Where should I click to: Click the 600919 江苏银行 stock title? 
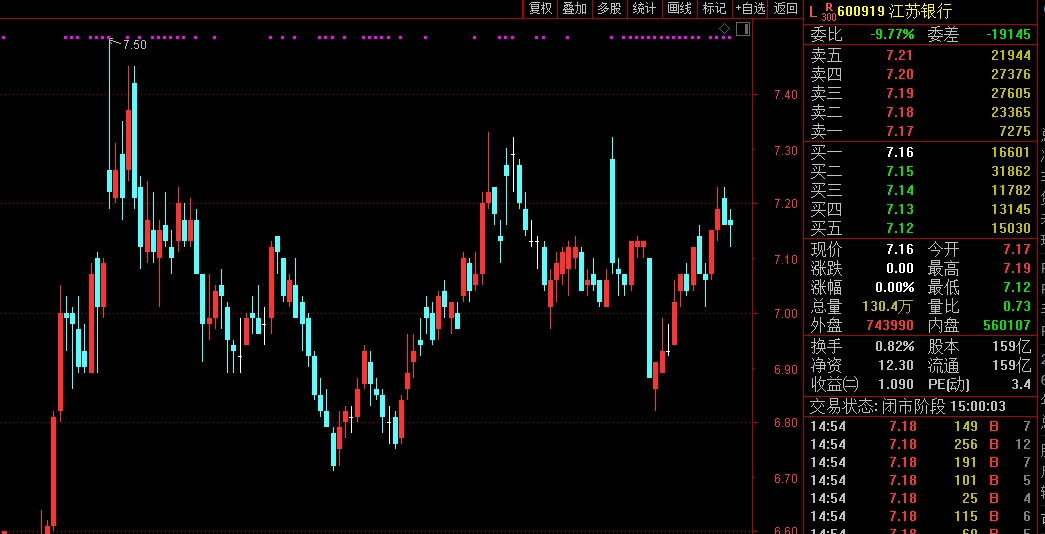pos(894,11)
